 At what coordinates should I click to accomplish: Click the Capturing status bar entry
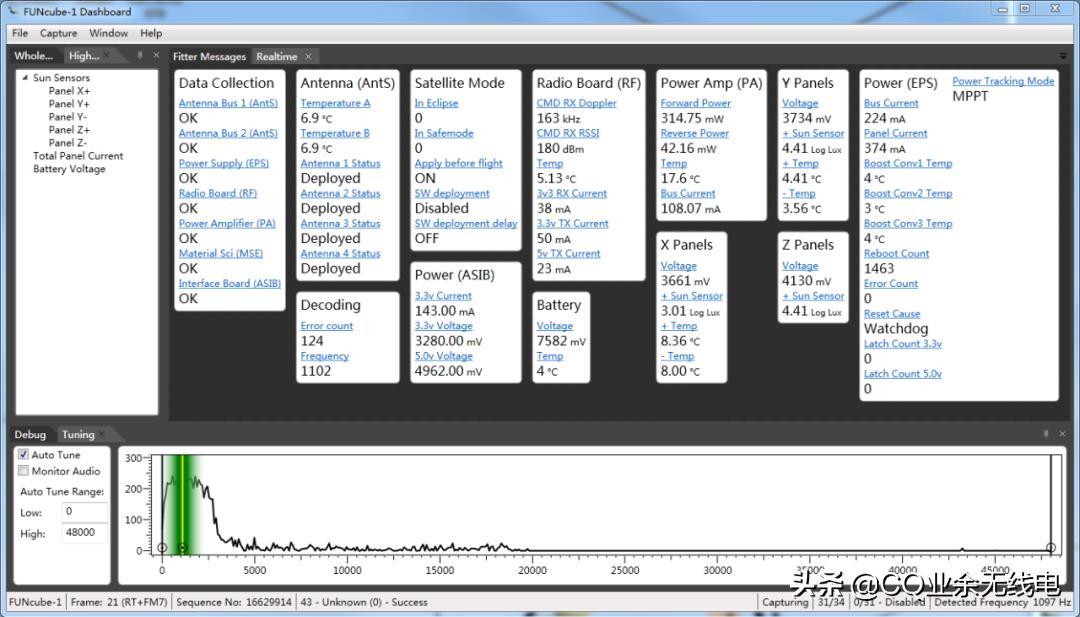coord(785,603)
